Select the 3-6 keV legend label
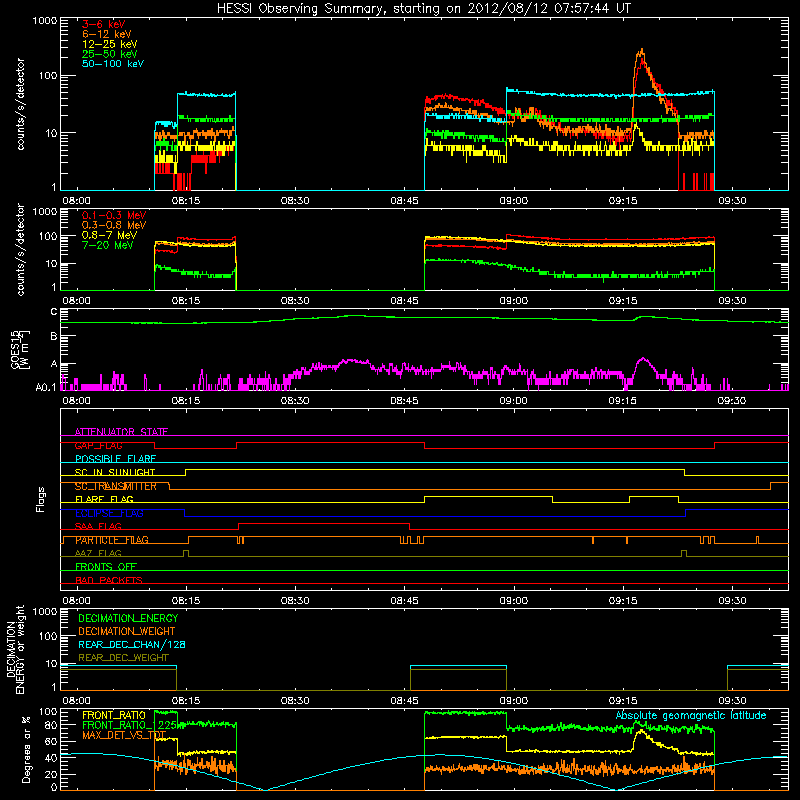 click(x=104, y=24)
